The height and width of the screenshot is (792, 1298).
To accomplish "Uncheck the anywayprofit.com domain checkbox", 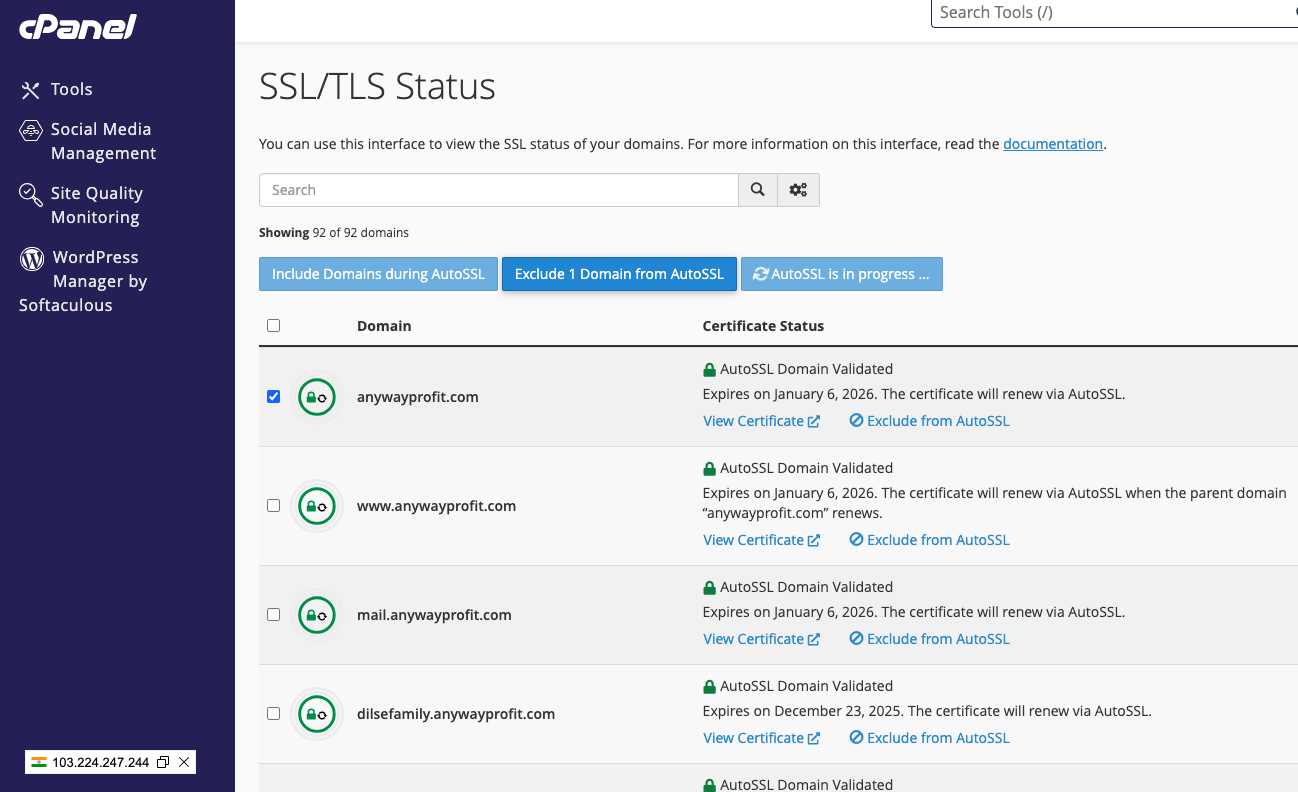I will coord(274,397).
